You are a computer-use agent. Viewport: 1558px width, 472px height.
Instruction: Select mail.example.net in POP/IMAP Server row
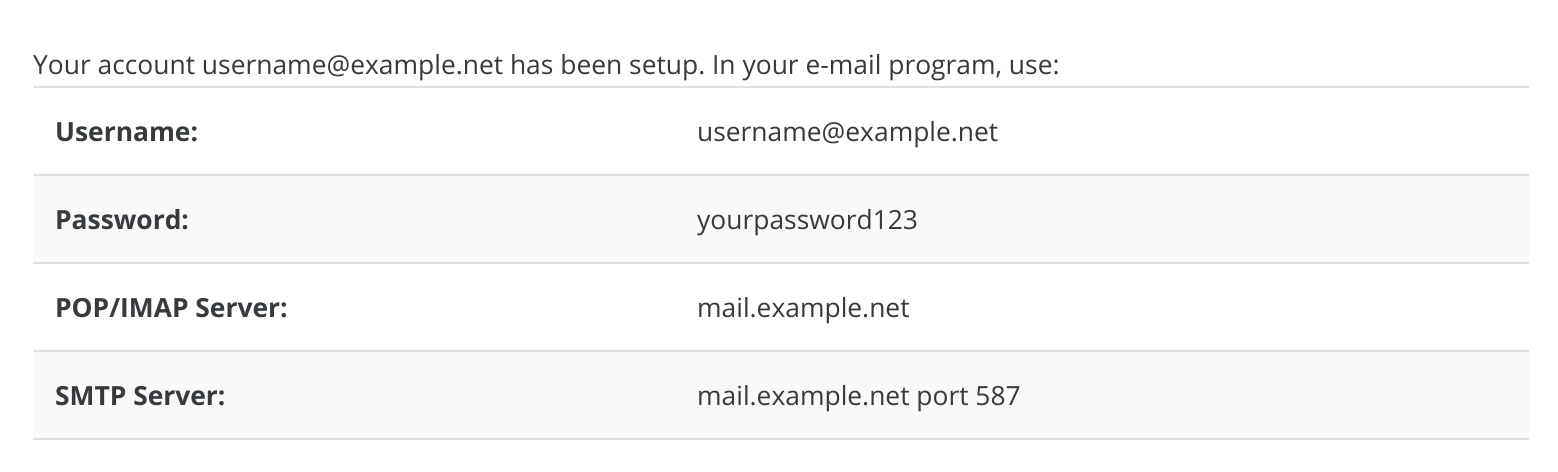click(x=802, y=308)
